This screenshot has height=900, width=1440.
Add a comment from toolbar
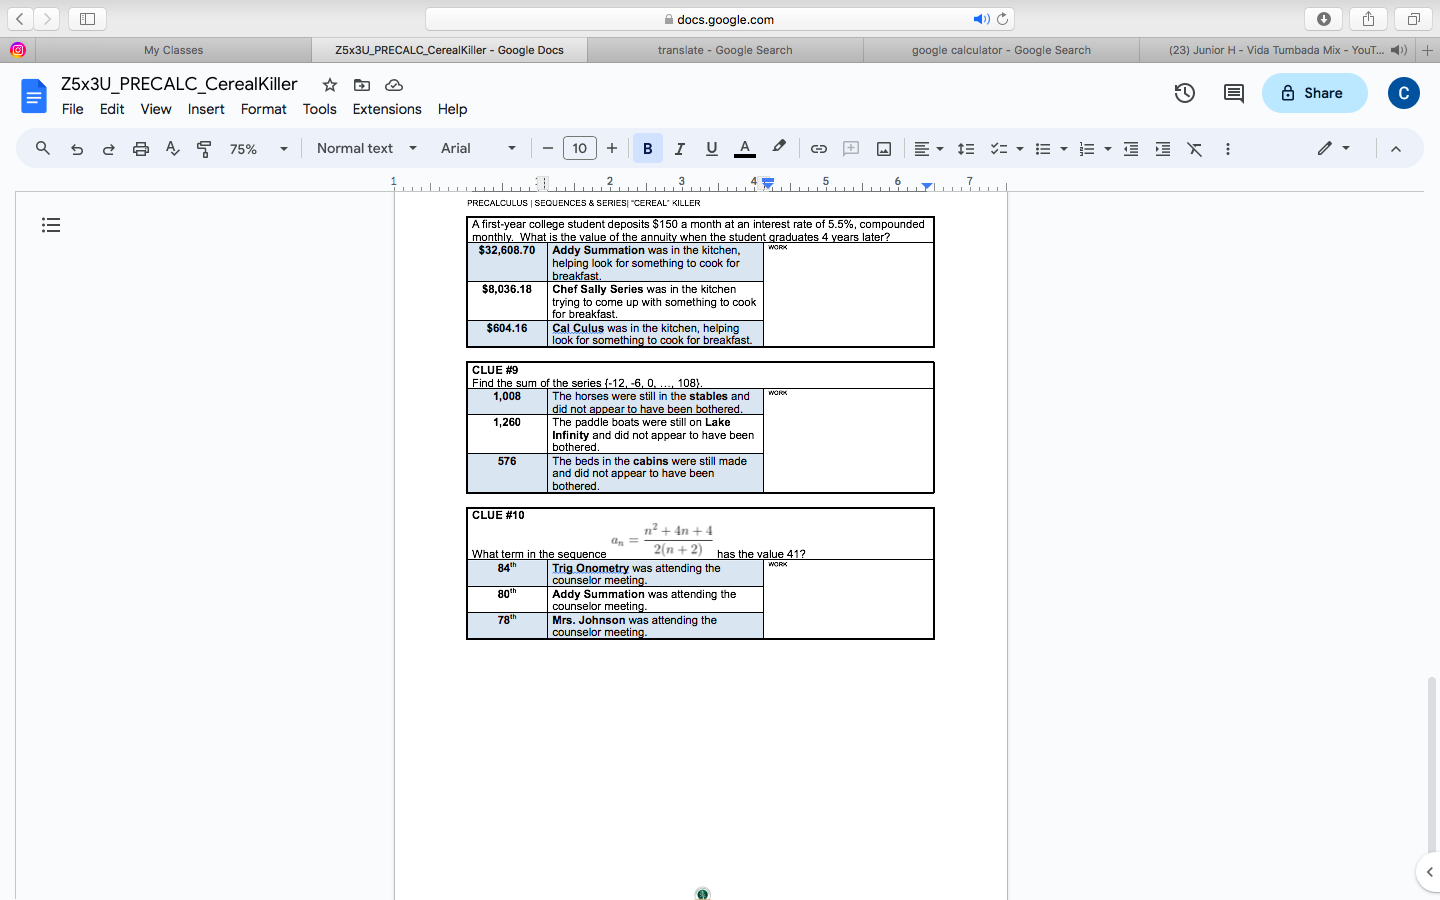(851, 149)
